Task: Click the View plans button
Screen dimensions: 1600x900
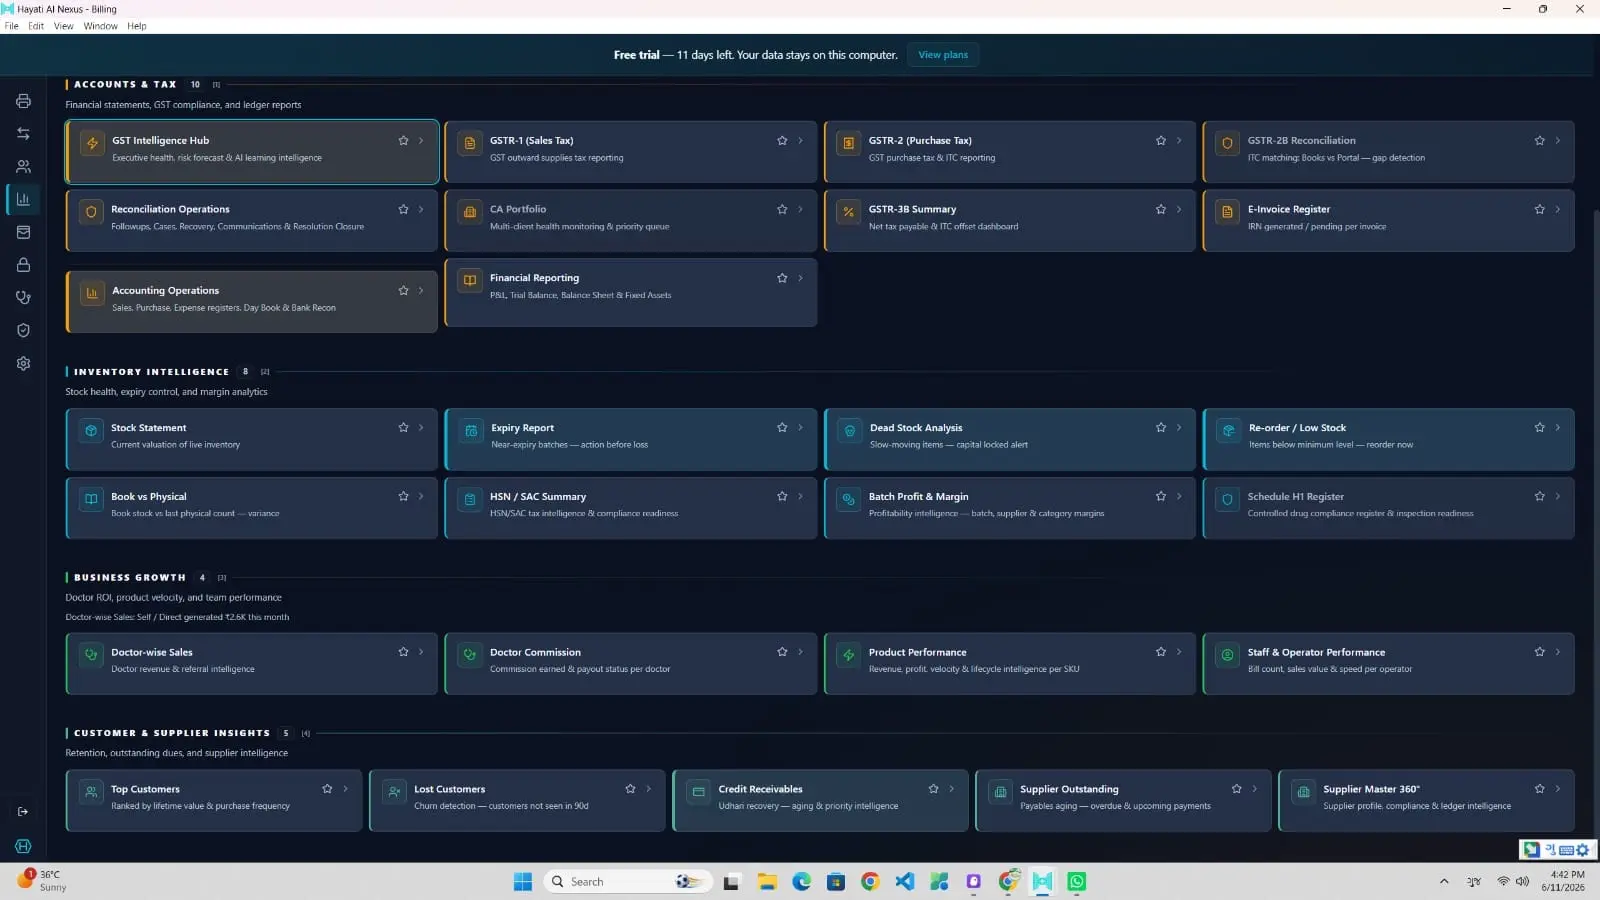Action: pyautogui.click(x=943, y=55)
